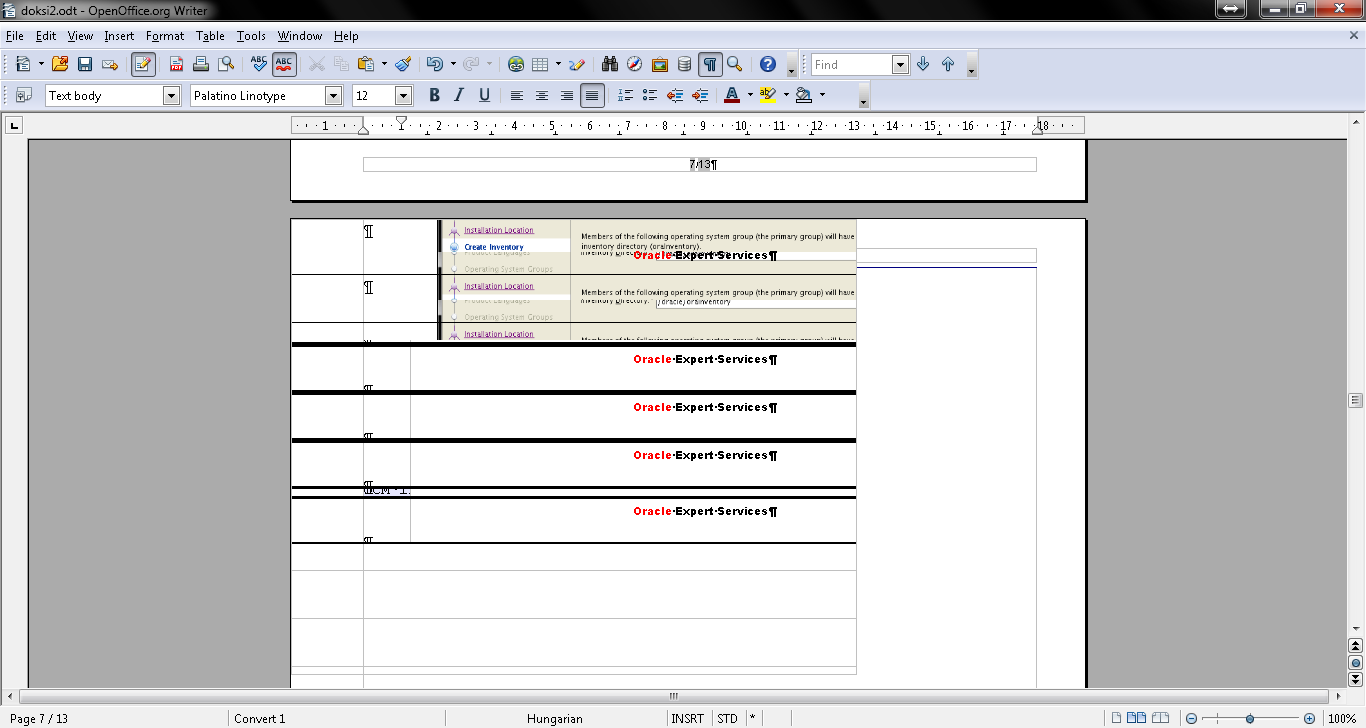
Task: Click inside the Find text field
Action: (851, 64)
